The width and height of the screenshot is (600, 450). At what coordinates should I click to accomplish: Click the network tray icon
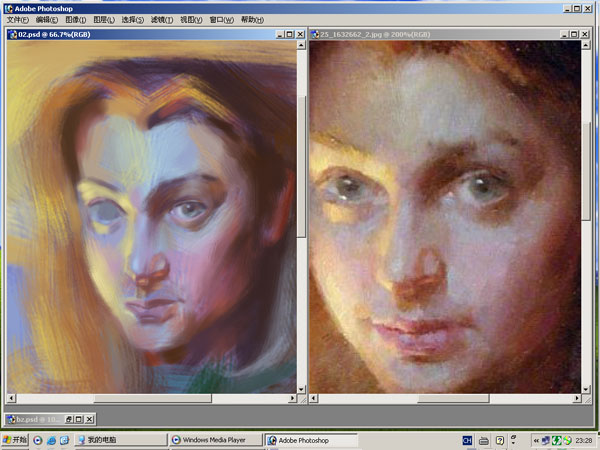tap(546, 440)
